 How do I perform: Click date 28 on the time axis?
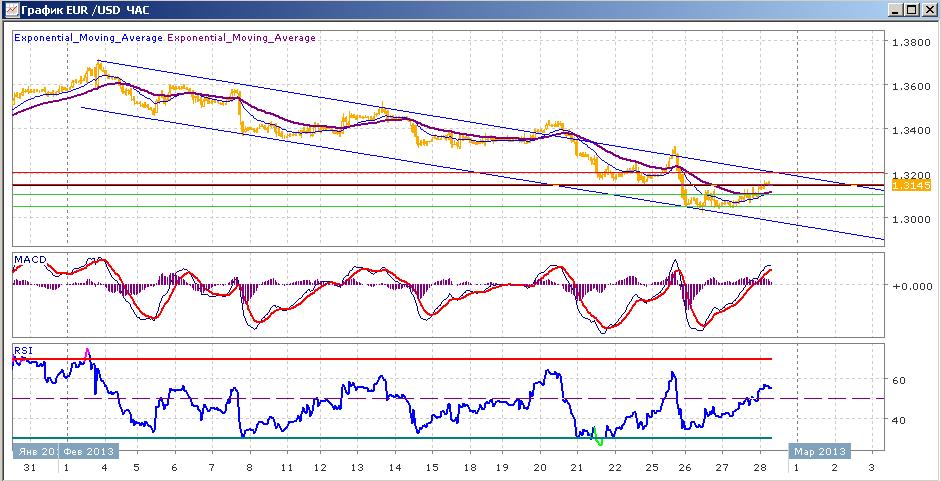[759, 468]
